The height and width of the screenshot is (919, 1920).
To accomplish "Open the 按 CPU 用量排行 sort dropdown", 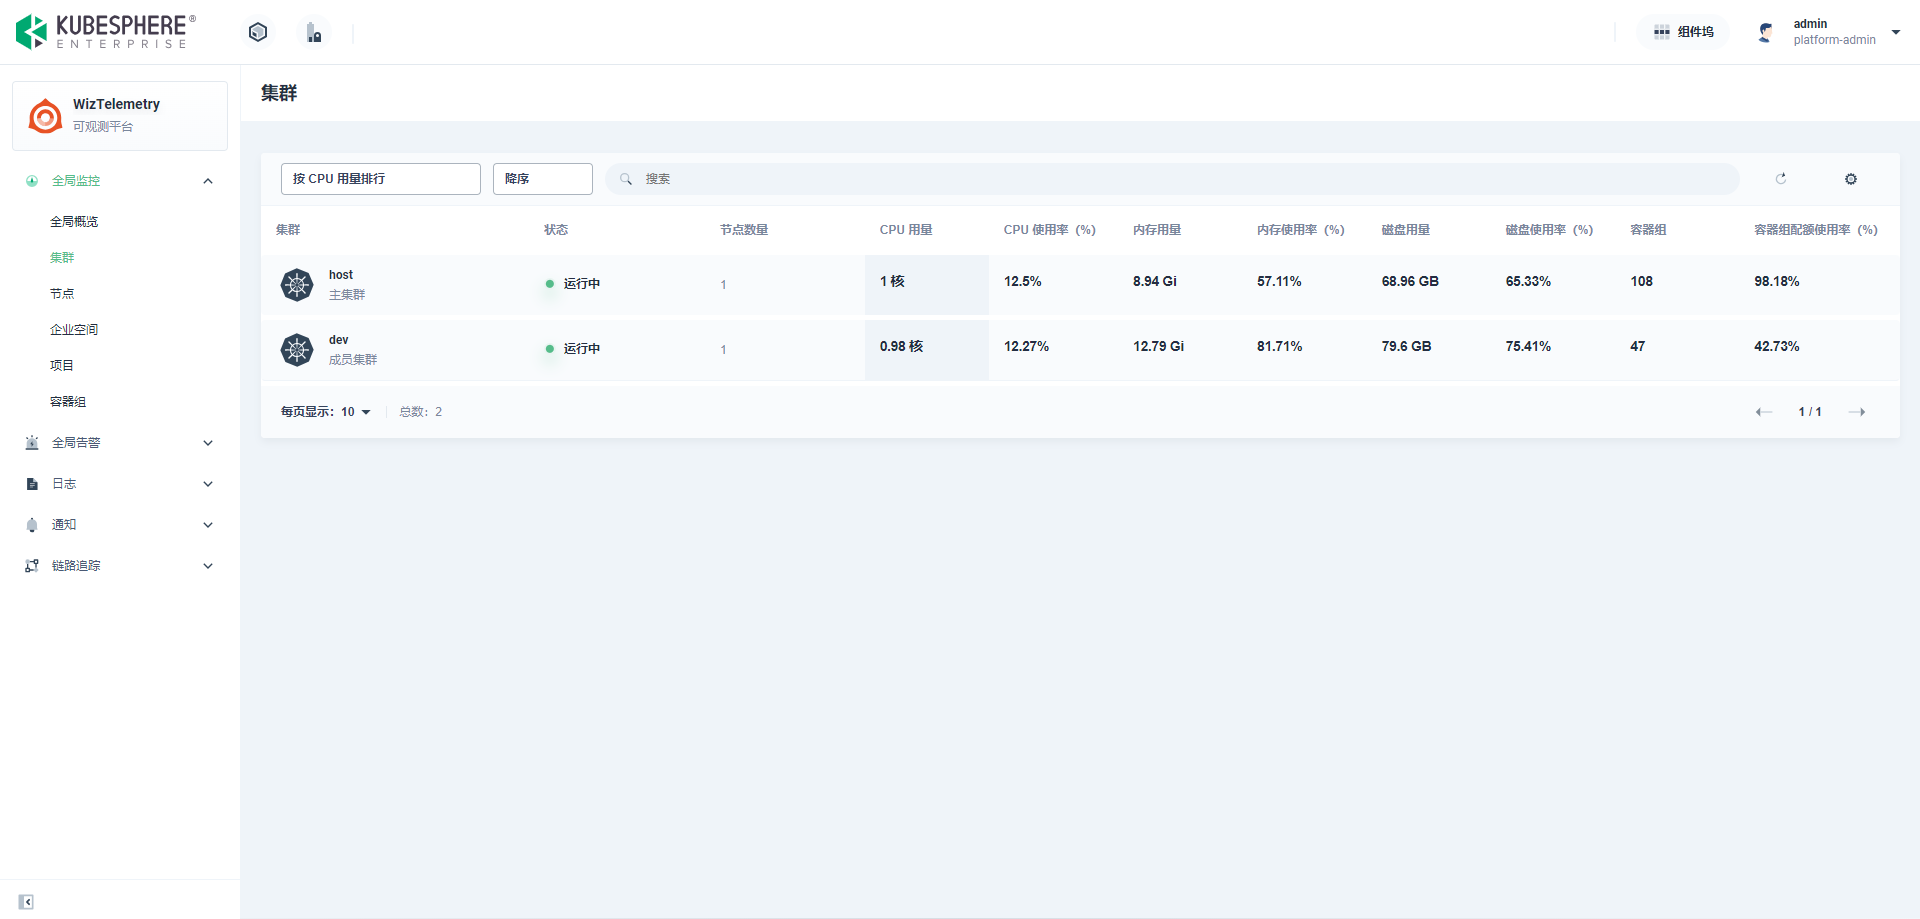I will click(x=380, y=179).
